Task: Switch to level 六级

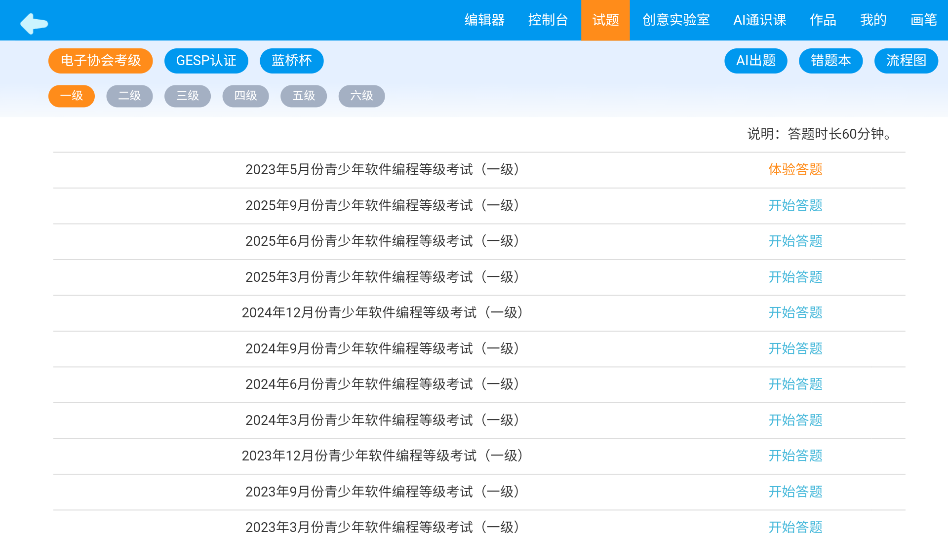Action: tap(361, 96)
